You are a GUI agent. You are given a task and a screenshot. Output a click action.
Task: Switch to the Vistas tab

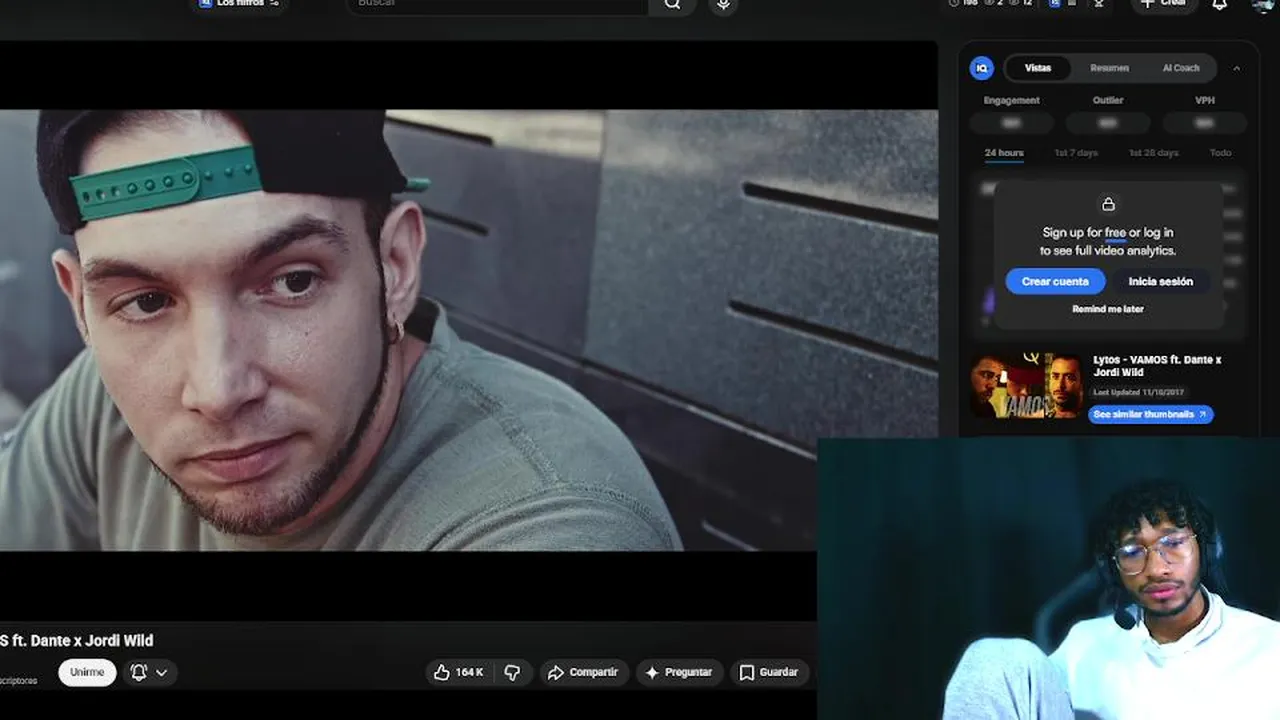coord(1038,68)
